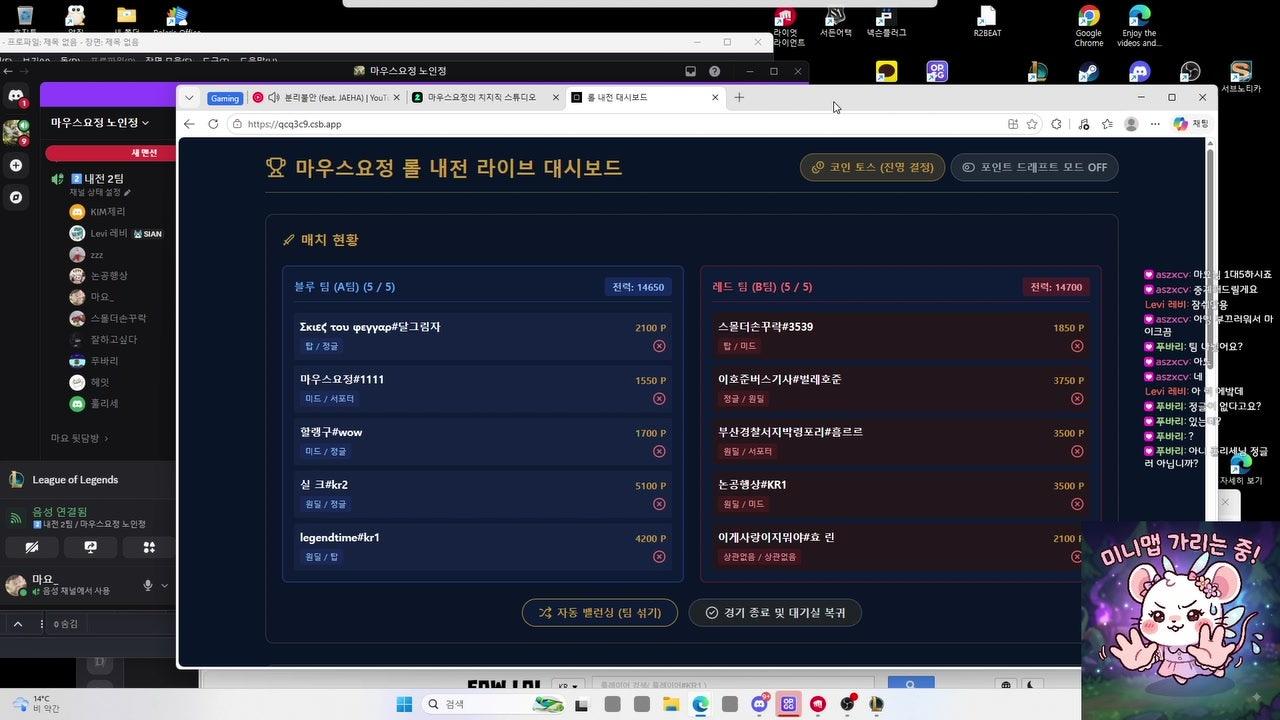Select 내전 2팀 voice channel
The image size is (1280, 720).
pyautogui.click(x=97, y=178)
